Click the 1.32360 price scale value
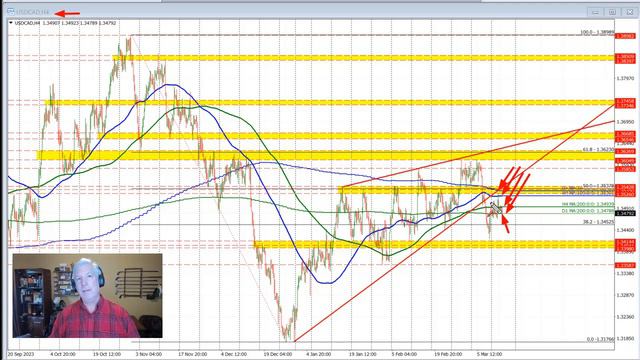 [x=625, y=317]
